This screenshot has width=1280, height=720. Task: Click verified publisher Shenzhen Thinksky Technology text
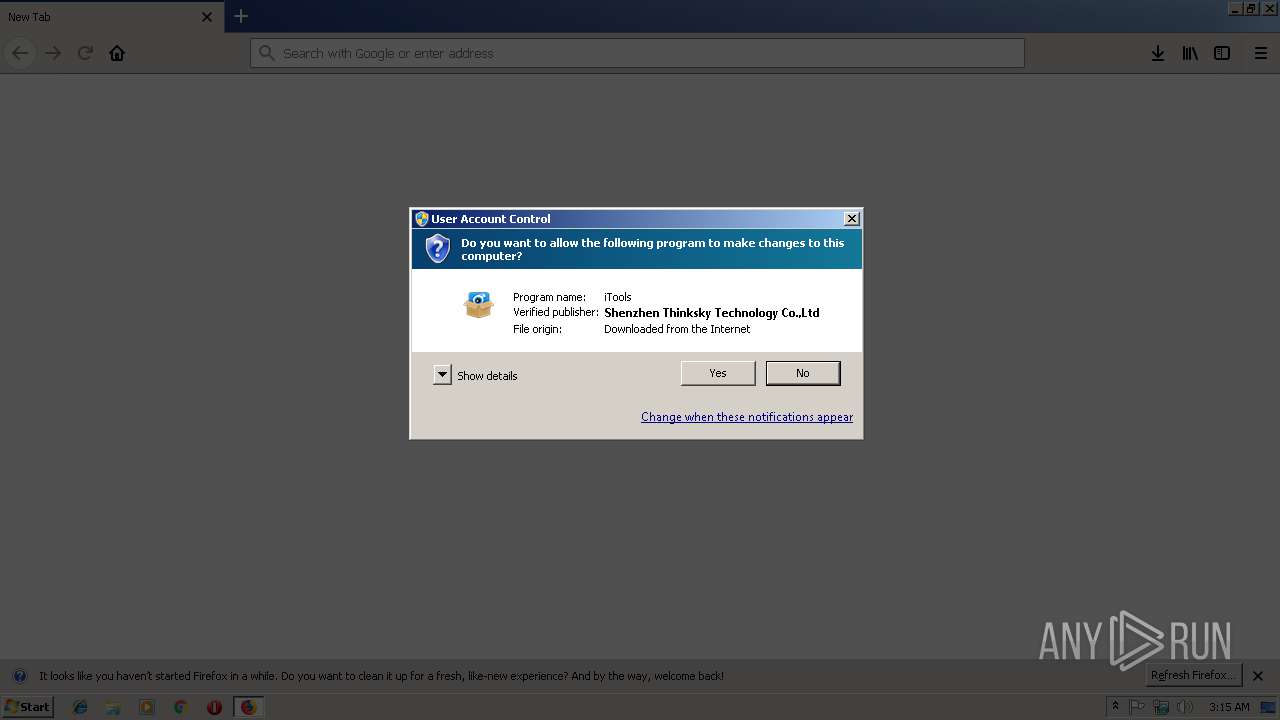tap(712, 313)
